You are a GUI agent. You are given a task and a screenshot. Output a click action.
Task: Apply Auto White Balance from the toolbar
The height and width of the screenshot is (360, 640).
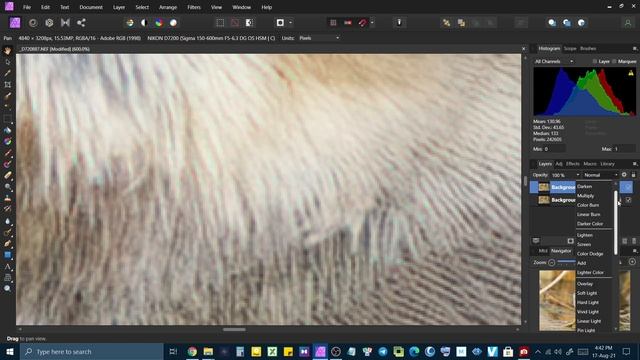pyautogui.click(x=173, y=23)
